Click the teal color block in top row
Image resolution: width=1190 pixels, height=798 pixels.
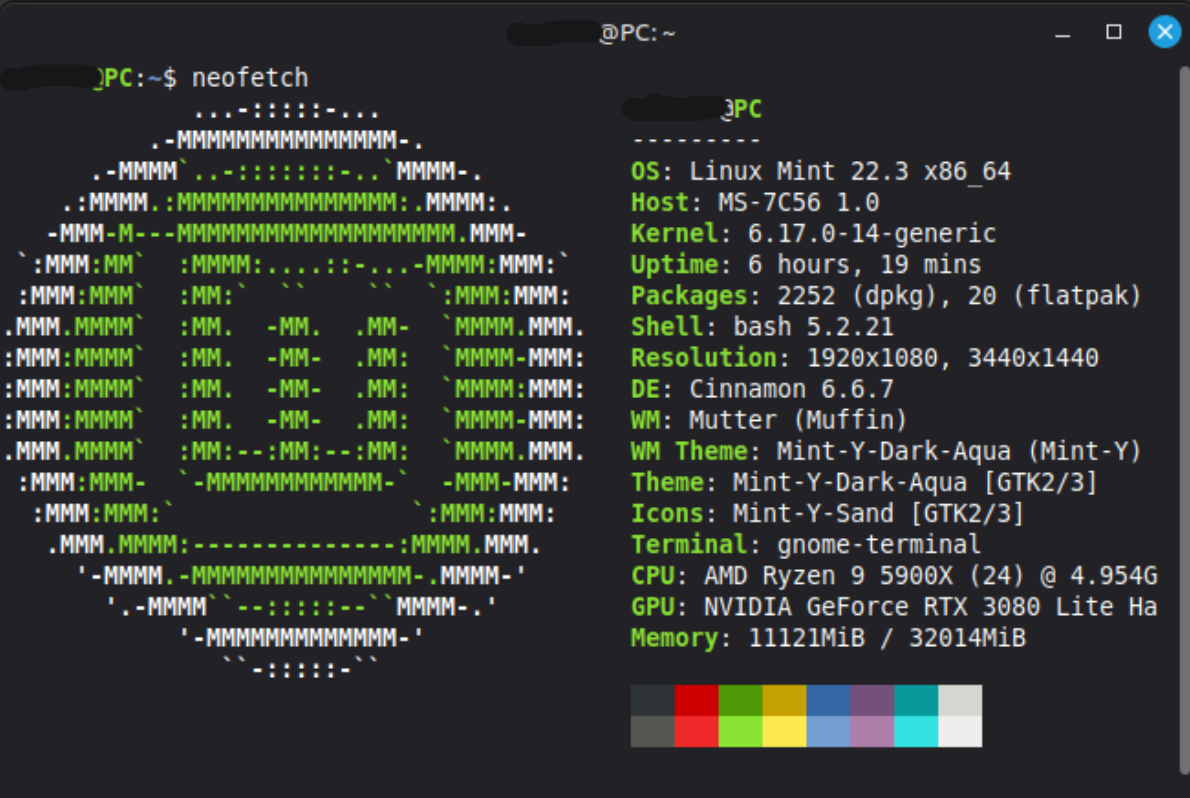pyautogui.click(x=917, y=701)
